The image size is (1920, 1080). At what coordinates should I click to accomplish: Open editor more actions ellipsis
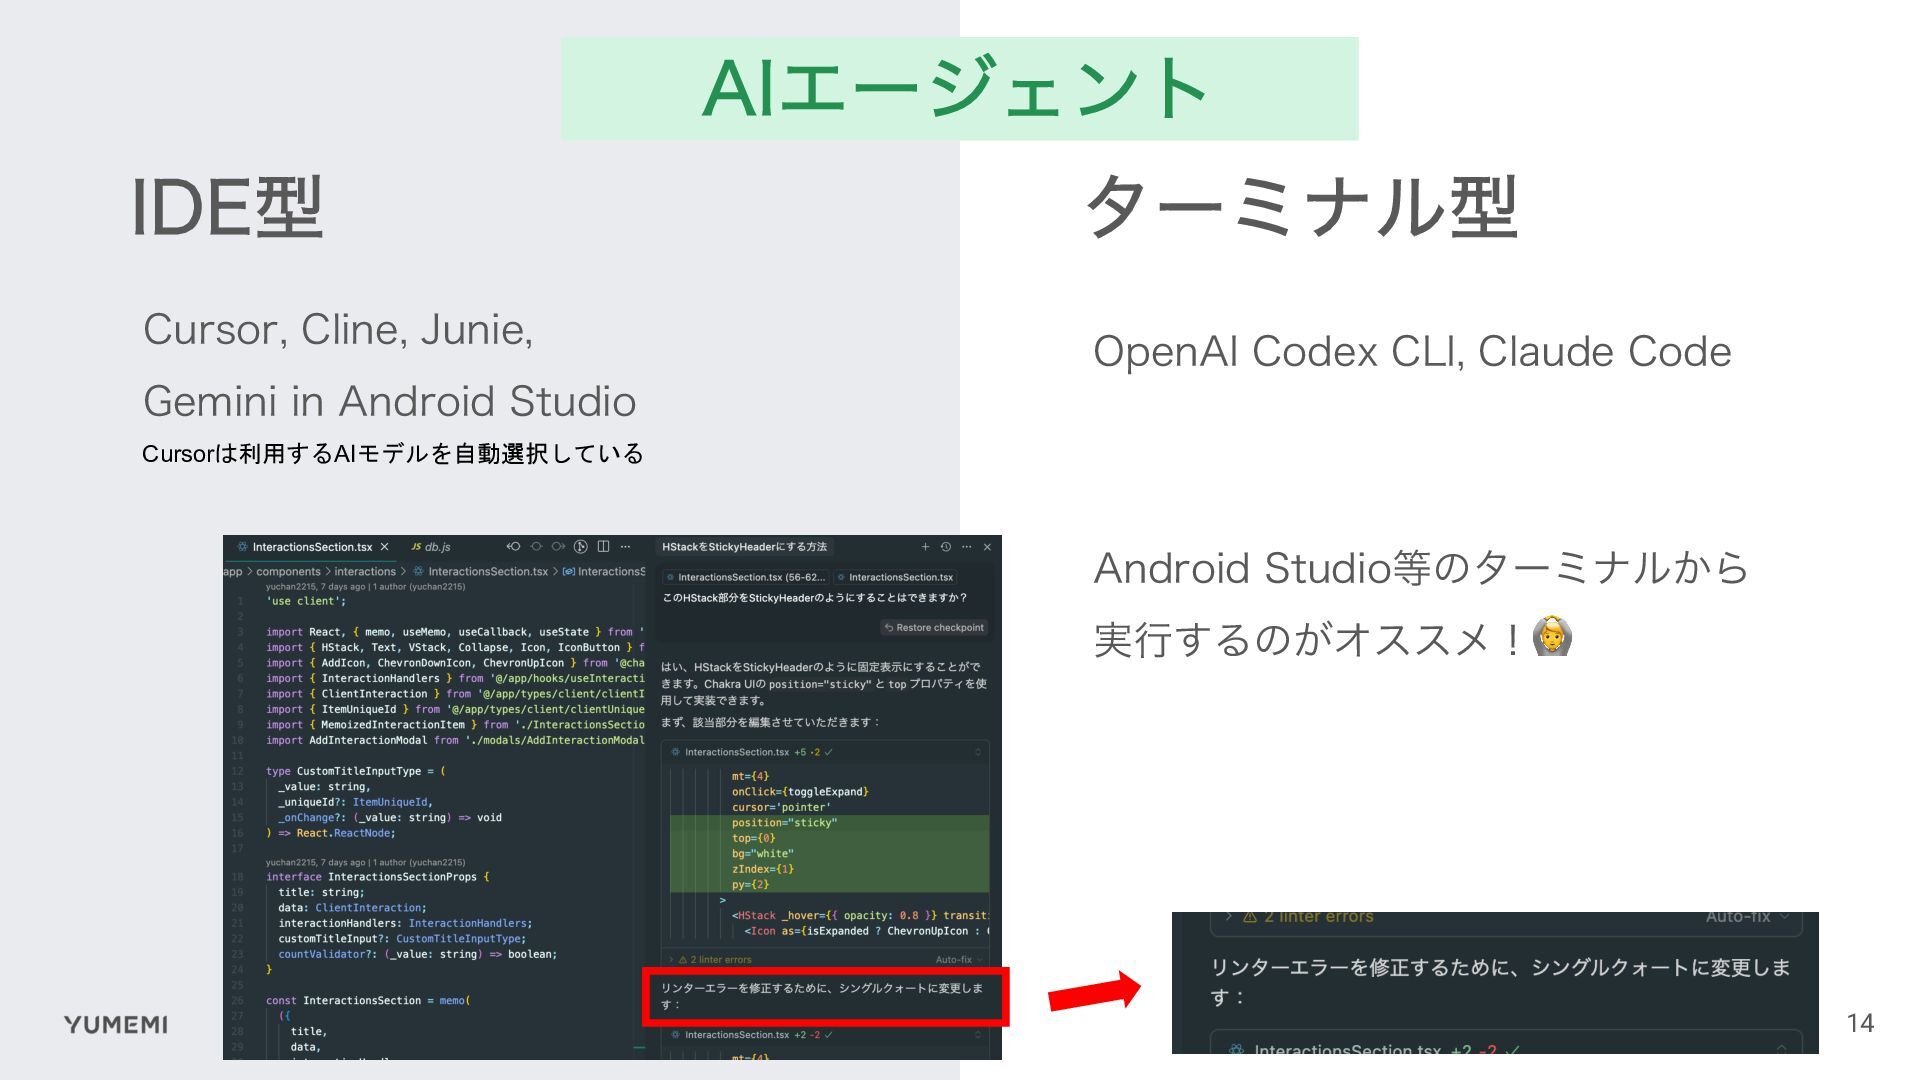(626, 547)
